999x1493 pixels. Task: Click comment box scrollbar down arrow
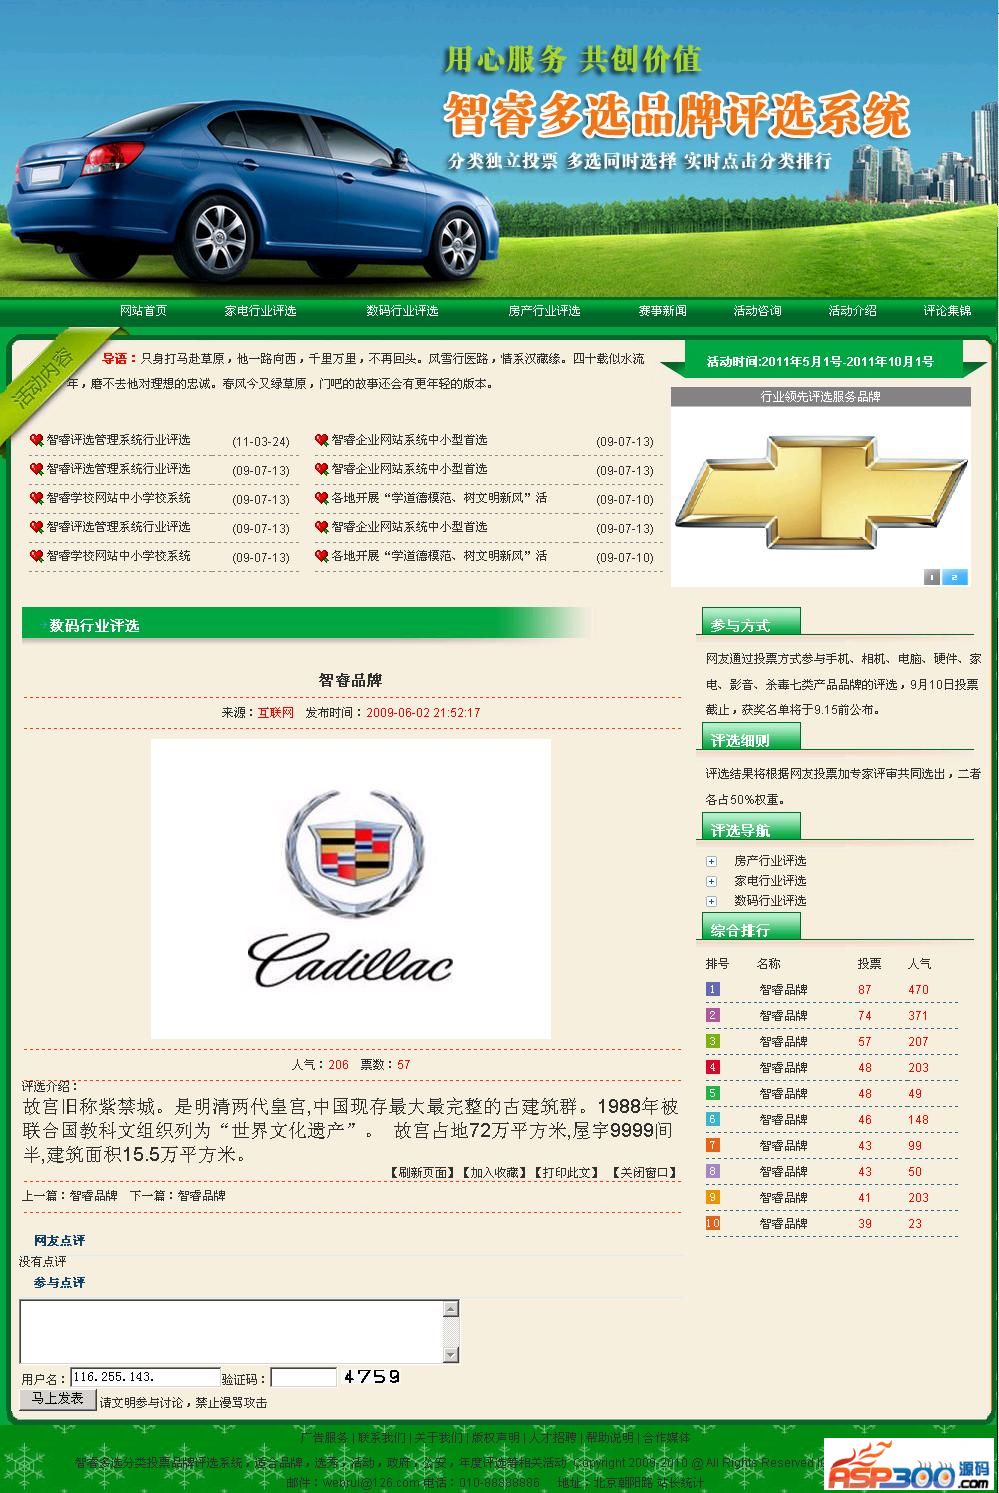coord(451,1355)
